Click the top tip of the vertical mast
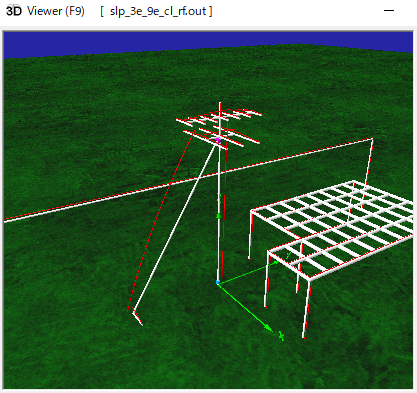 point(220,103)
